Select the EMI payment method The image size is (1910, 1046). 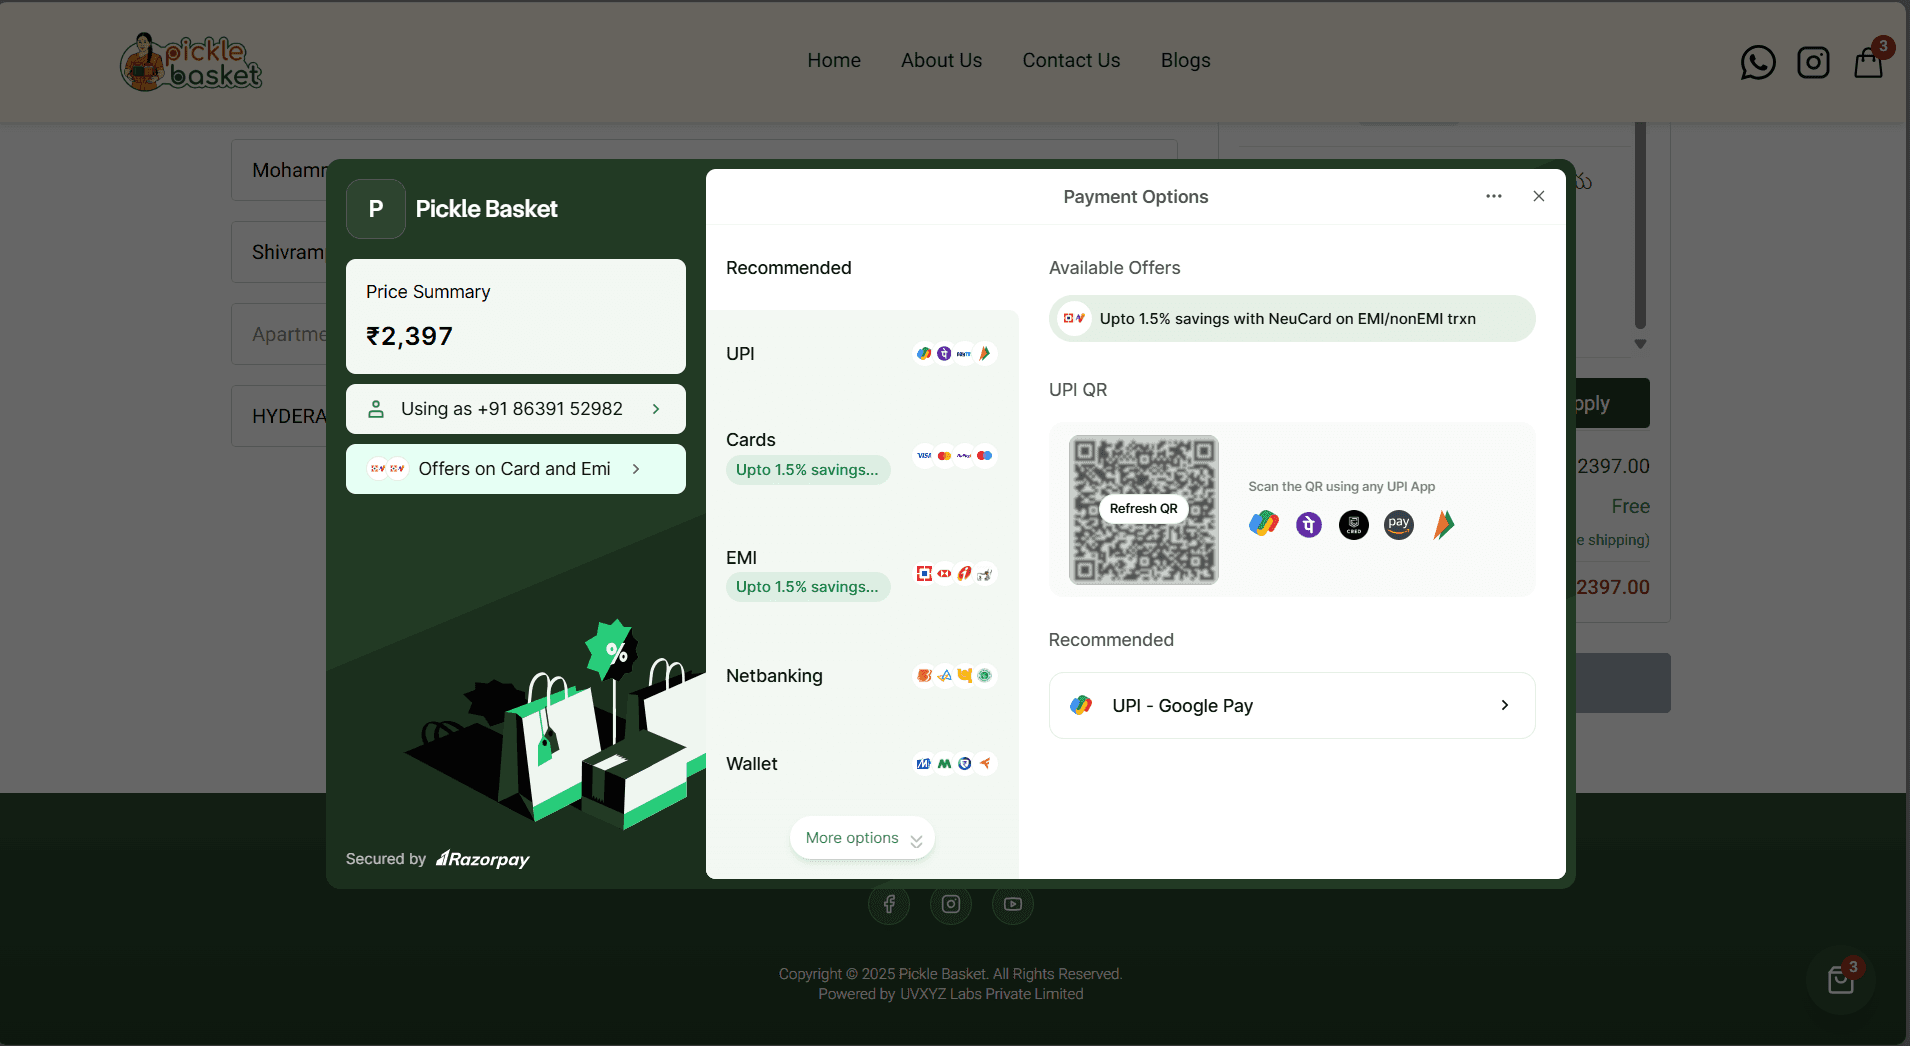[862, 573]
